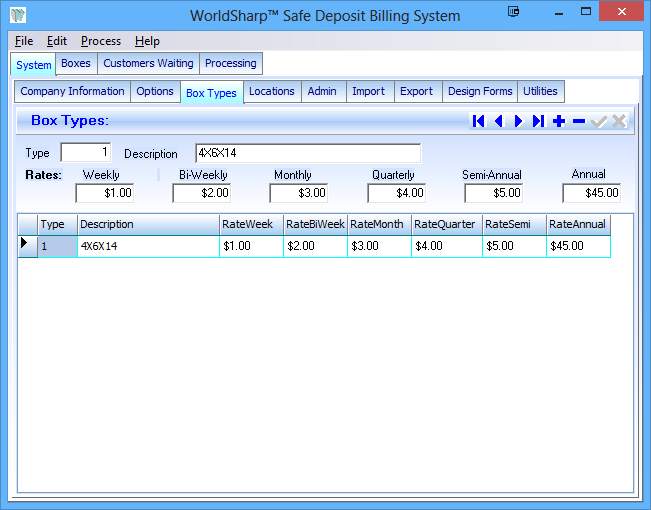Viewport: 651px width, 510px height.
Task: Click grid cell $1.00 under RateWeek
Action: [x=252, y=246]
